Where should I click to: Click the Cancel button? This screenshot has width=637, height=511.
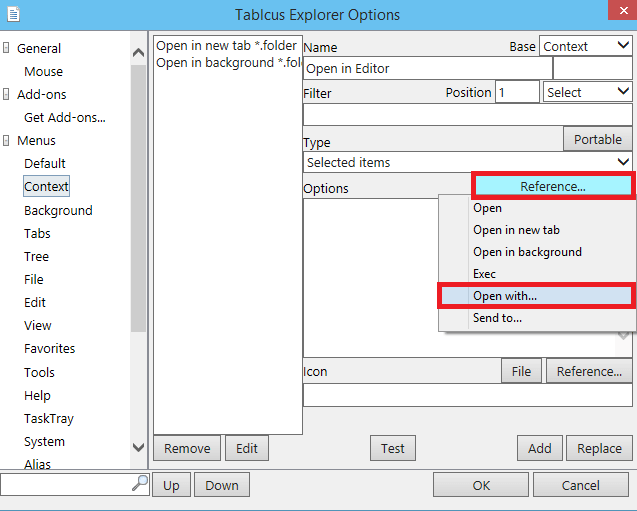pos(581,485)
